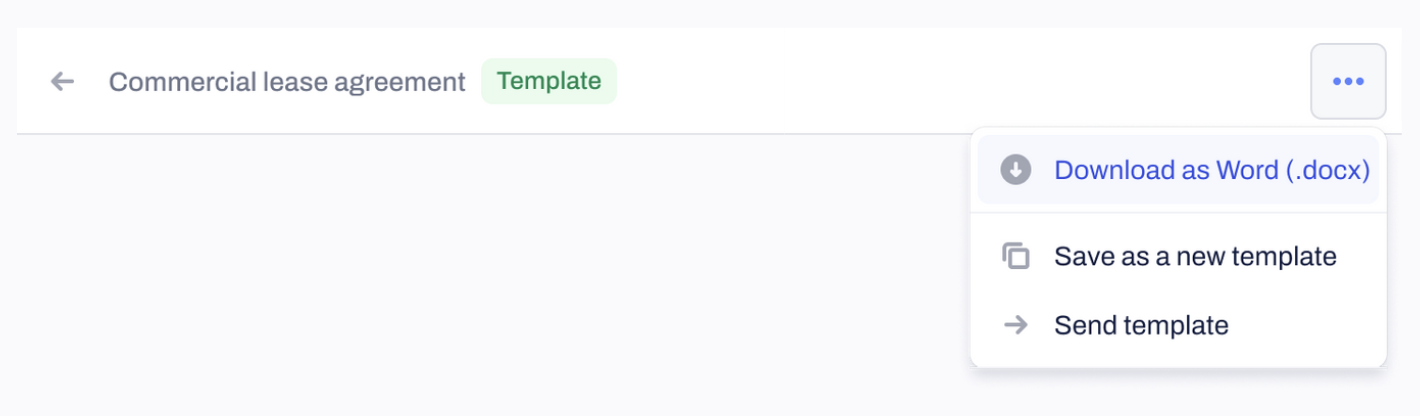
Task: Click the duplicate pages icon in menu
Action: [1016, 256]
